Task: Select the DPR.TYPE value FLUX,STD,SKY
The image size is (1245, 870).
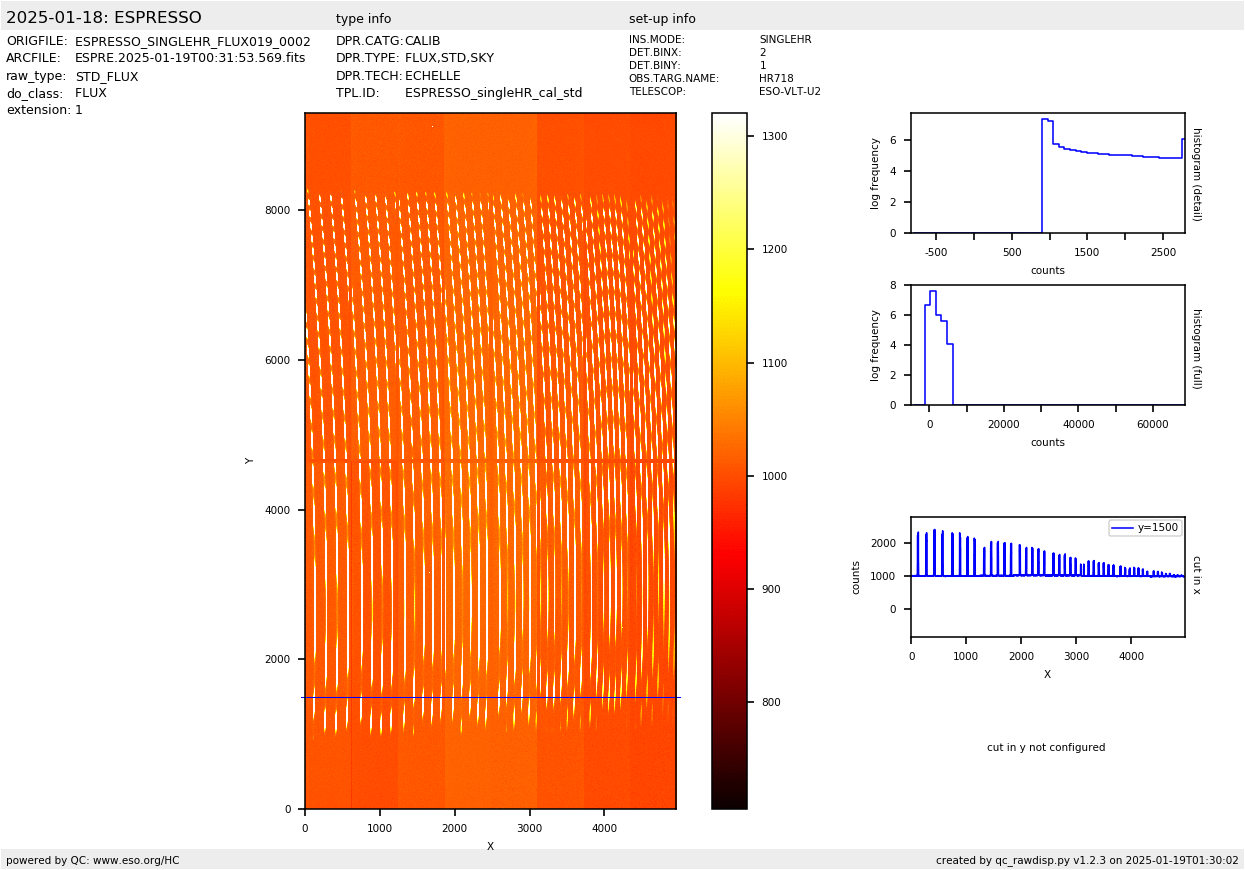Action: pos(449,59)
